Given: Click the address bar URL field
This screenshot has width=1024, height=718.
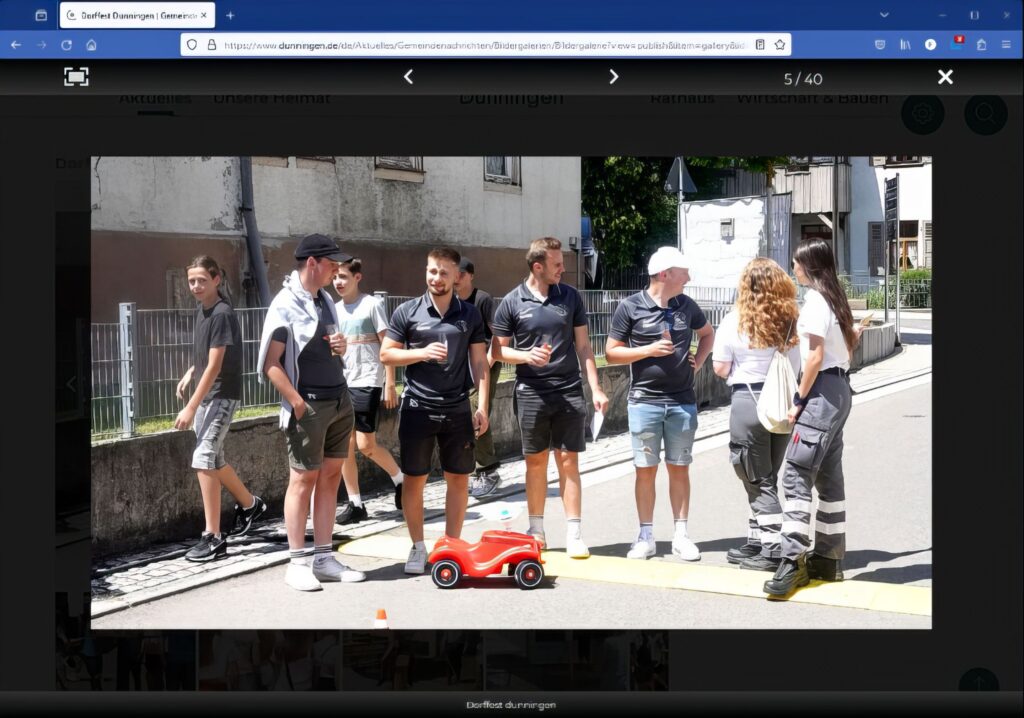Looking at the screenshot, I should coord(480,45).
